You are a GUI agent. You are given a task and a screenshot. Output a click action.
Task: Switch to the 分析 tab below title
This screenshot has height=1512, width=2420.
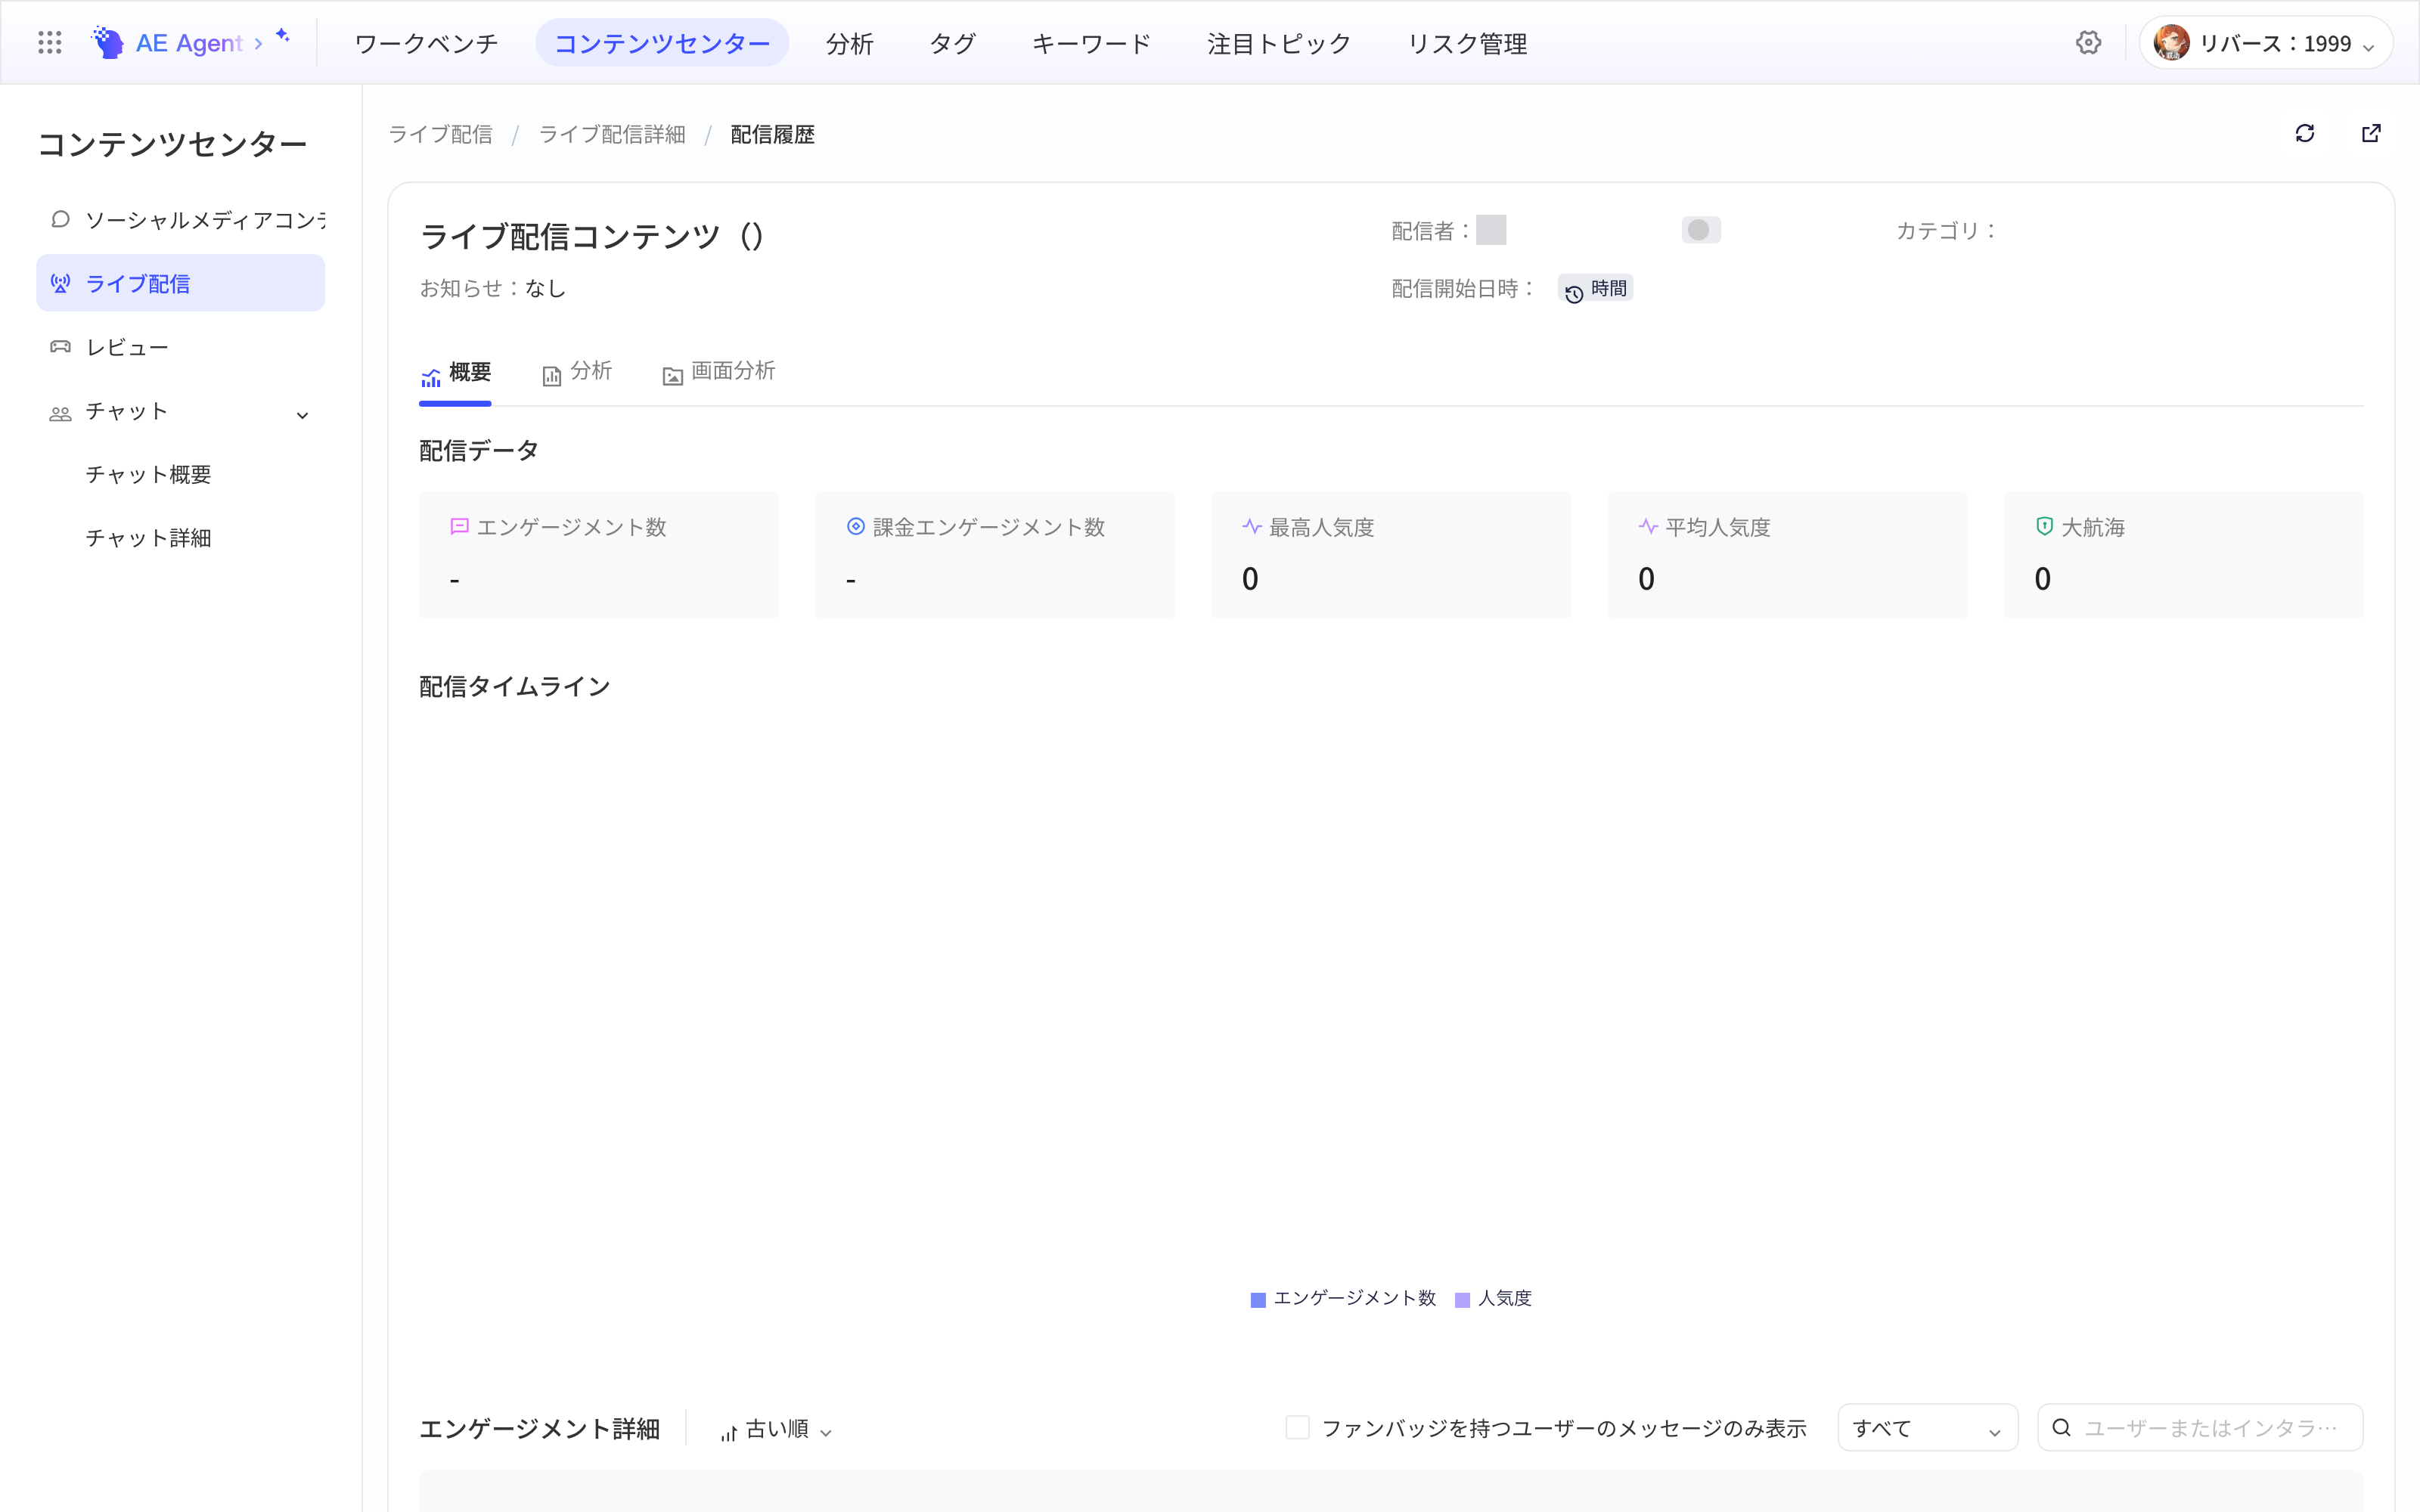(577, 371)
